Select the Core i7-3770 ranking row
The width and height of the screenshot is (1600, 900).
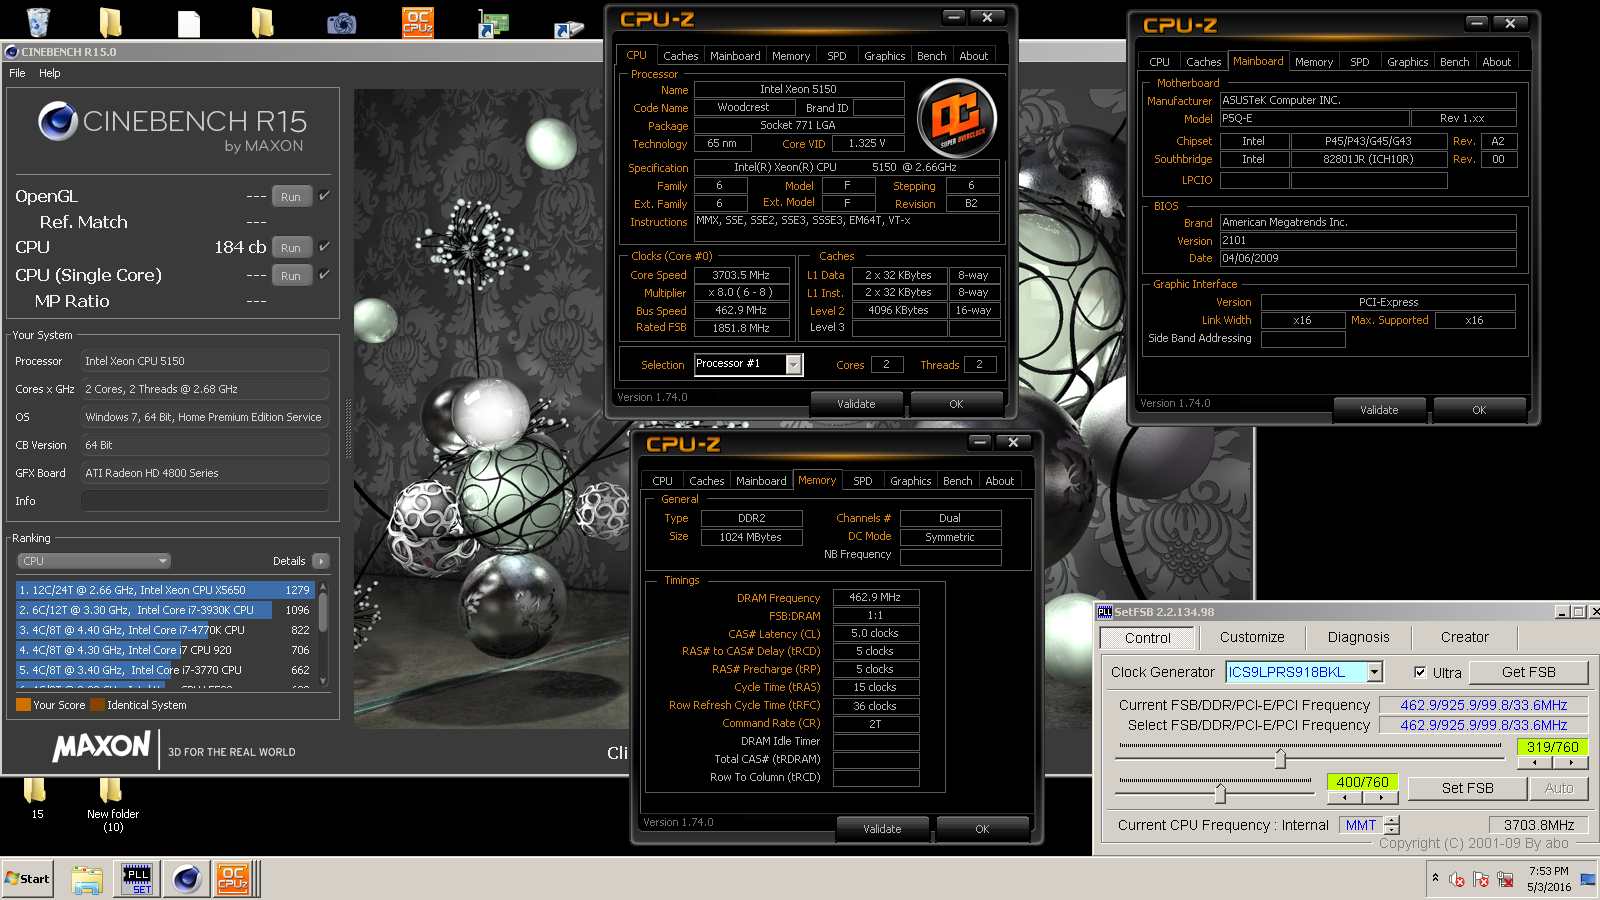[x=165, y=670]
